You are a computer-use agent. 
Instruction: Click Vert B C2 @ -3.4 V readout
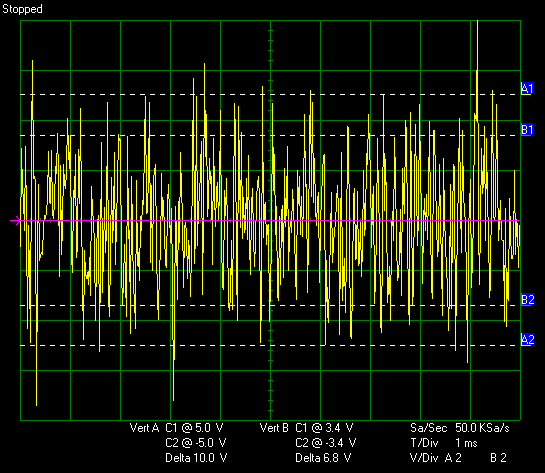tap(326, 443)
